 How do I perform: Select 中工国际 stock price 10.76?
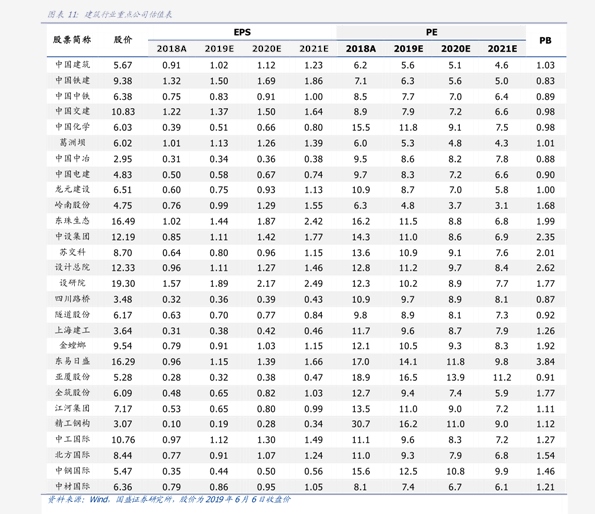tap(123, 440)
